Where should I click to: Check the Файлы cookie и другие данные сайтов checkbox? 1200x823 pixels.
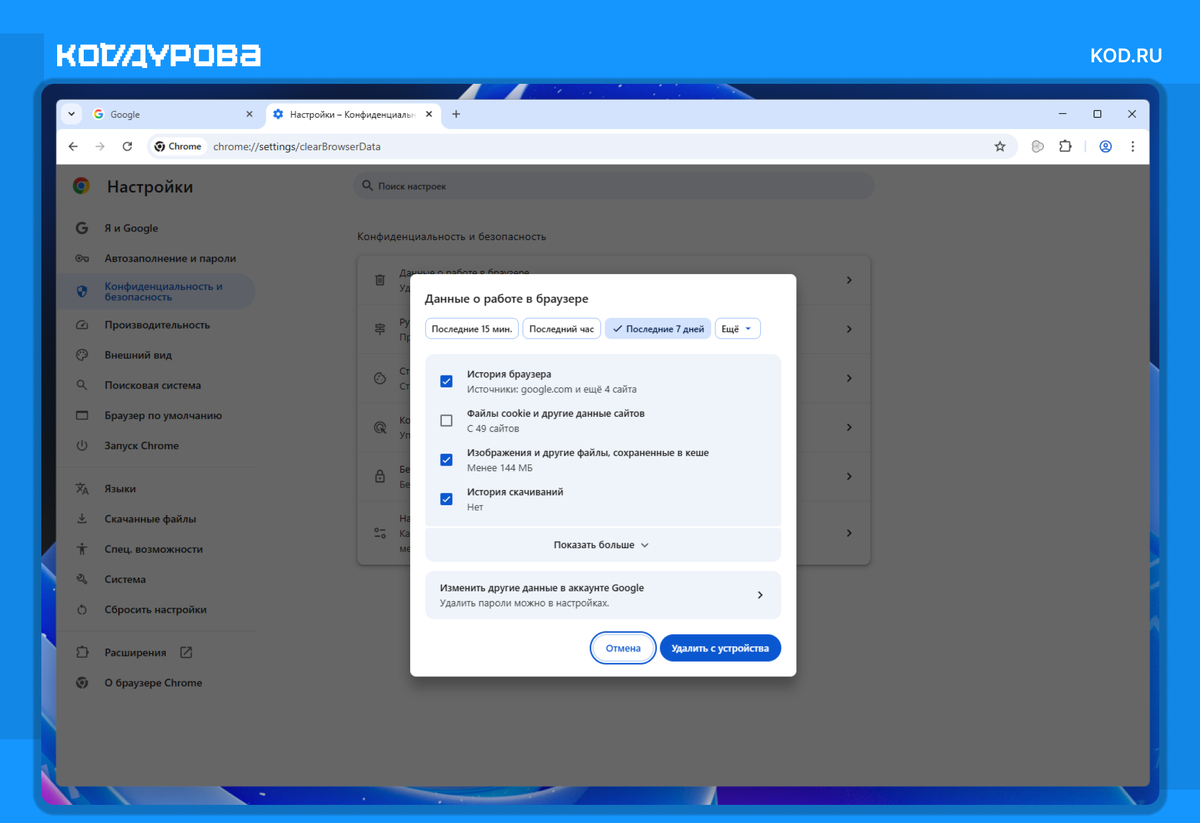[x=446, y=420]
